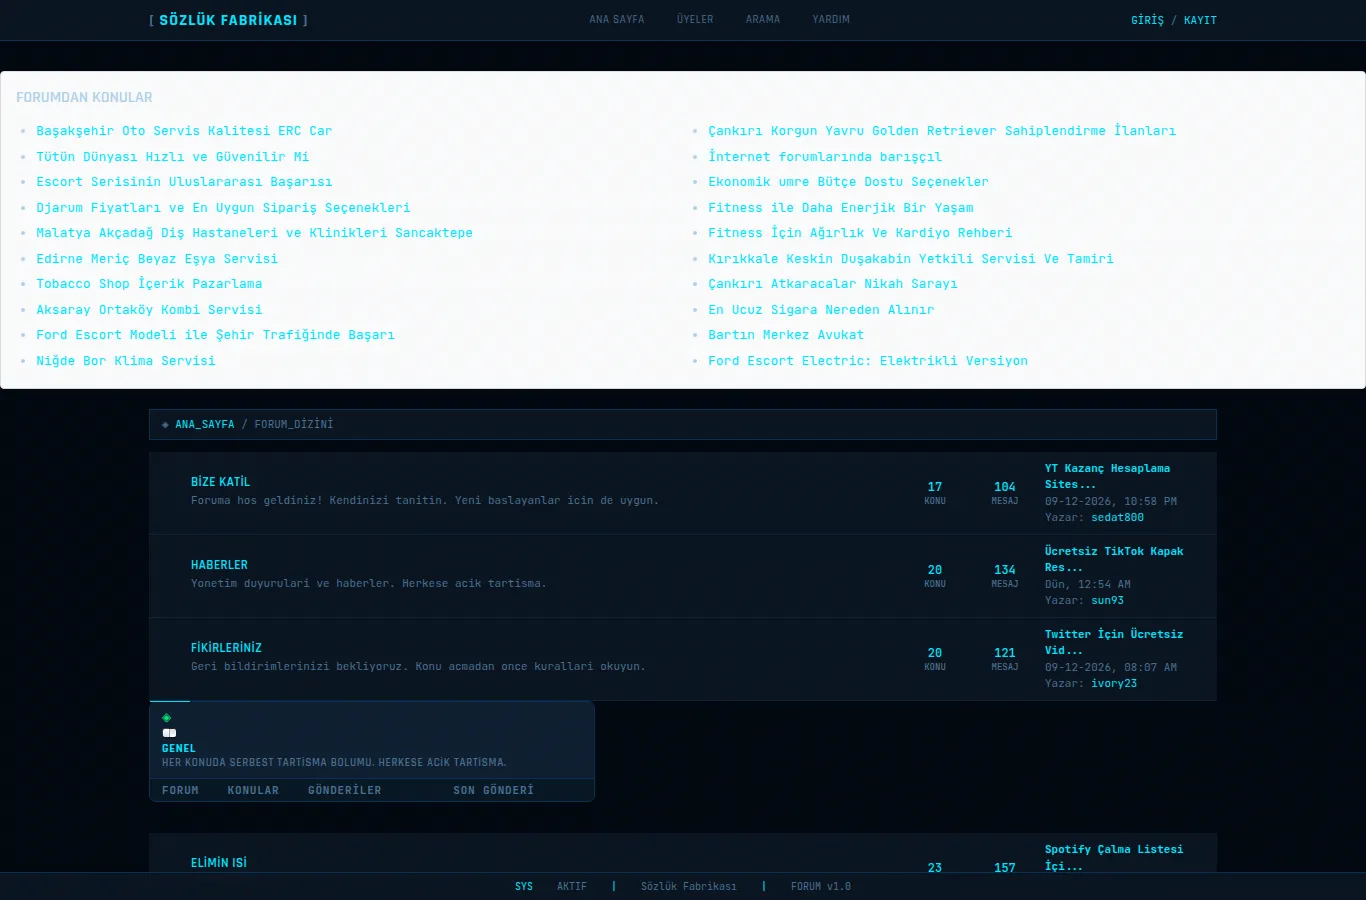Open the HABERLER forum section
This screenshot has height=900, width=1366.
[219, 565]
